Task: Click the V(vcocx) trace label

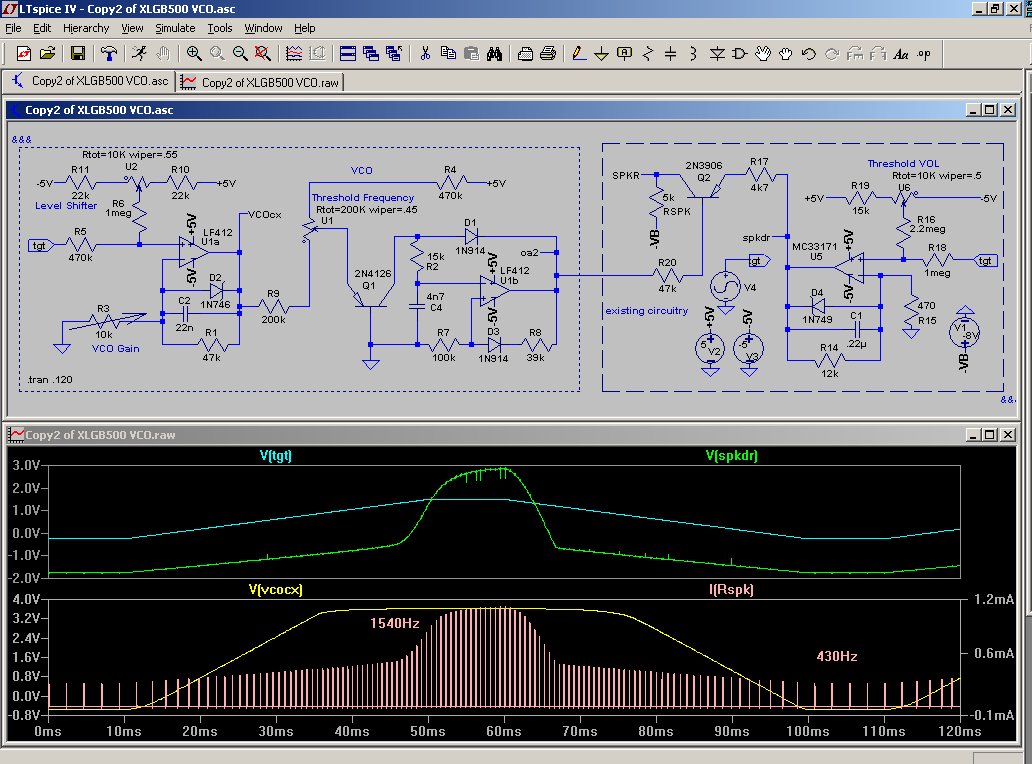Action: coord(275,589)
